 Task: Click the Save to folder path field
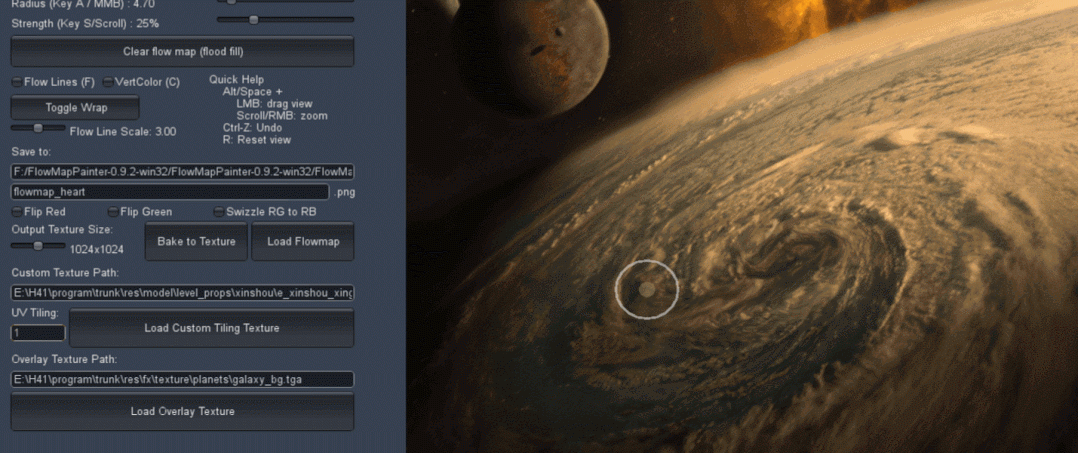click(182, 172)
